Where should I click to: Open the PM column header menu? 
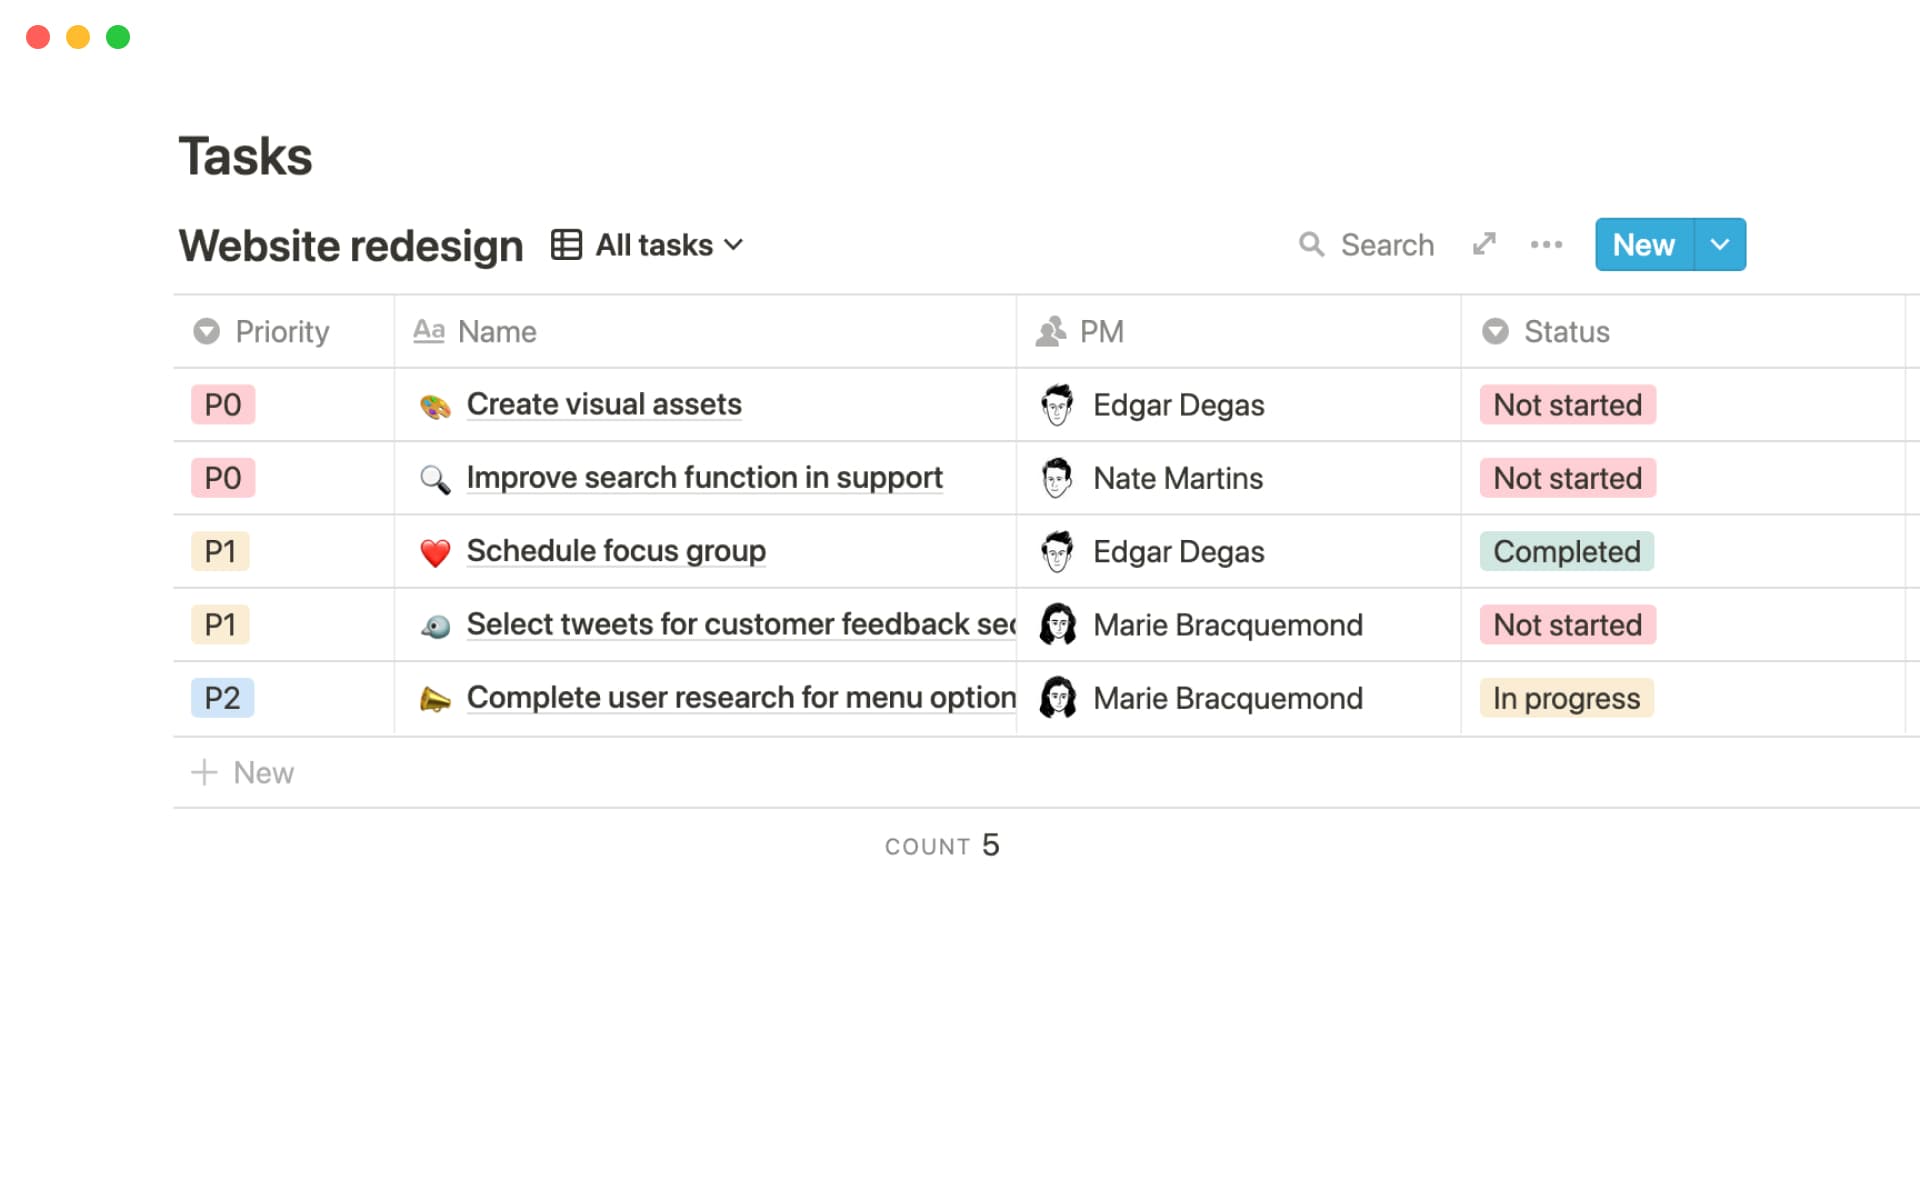point(1101,332)
